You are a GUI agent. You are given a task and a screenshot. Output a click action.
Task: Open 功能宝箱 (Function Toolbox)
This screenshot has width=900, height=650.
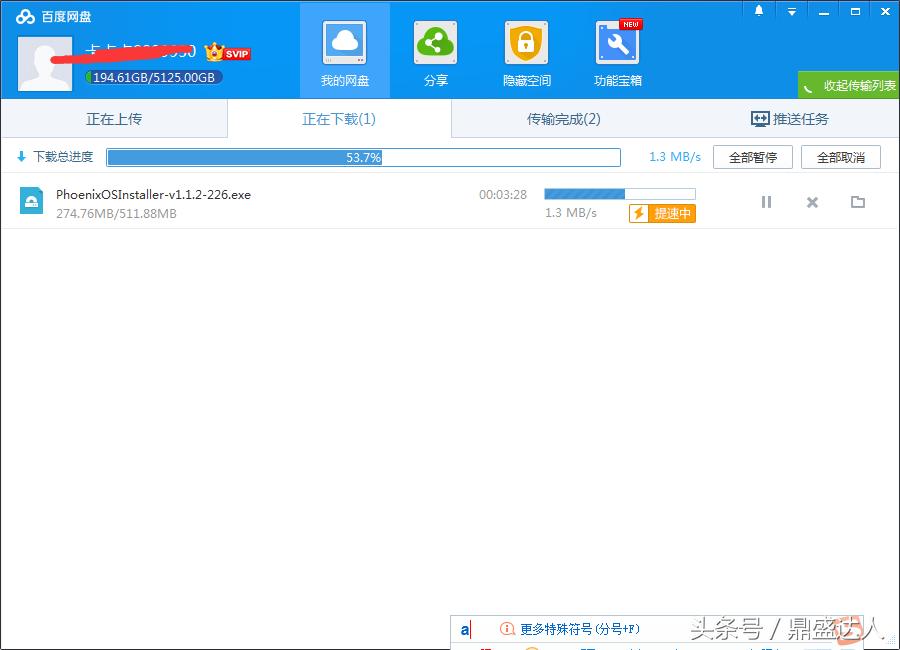(x=617, y=50)
